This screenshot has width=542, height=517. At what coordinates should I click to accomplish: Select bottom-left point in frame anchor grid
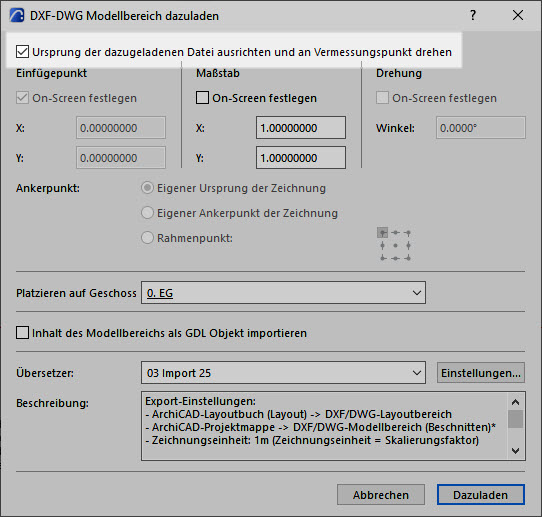click(x=382, y=258)
